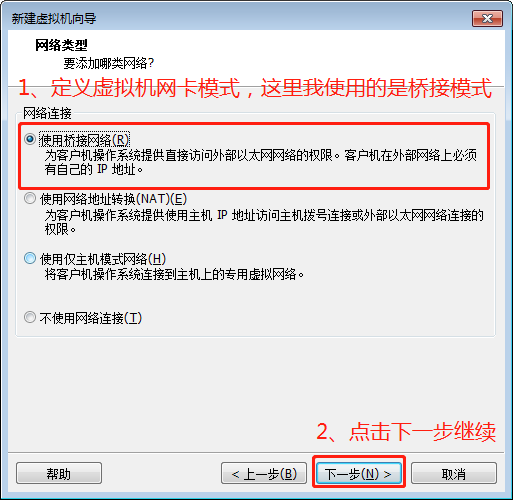Viewport: 513px width, 500px height.
Task: Go back with the 上一步(B) button
Action: click(x=264, y=473)
